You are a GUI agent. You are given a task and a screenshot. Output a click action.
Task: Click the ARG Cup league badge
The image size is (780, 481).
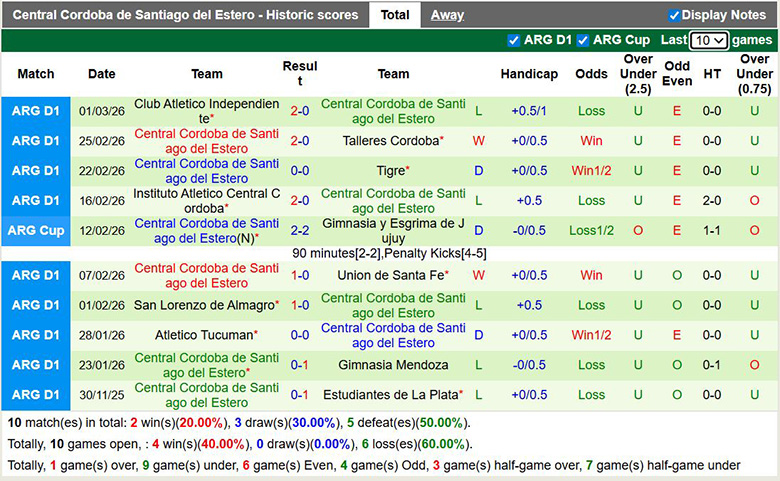pyautogui.click(x=36, y=231)
